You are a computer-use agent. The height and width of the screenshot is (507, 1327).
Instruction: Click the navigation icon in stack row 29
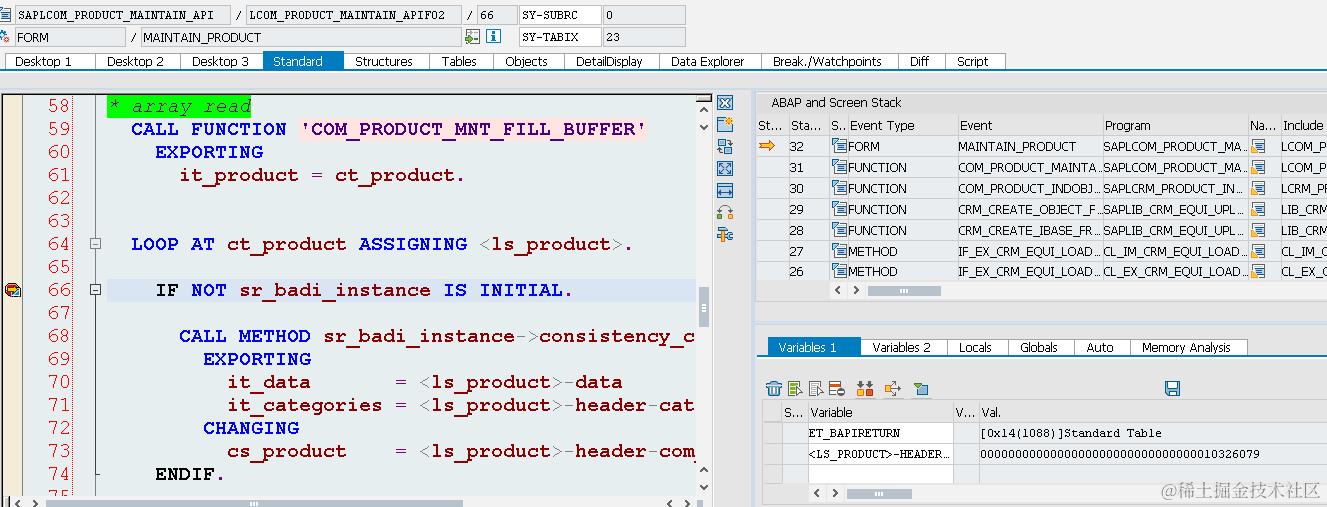pos(1259,209)
